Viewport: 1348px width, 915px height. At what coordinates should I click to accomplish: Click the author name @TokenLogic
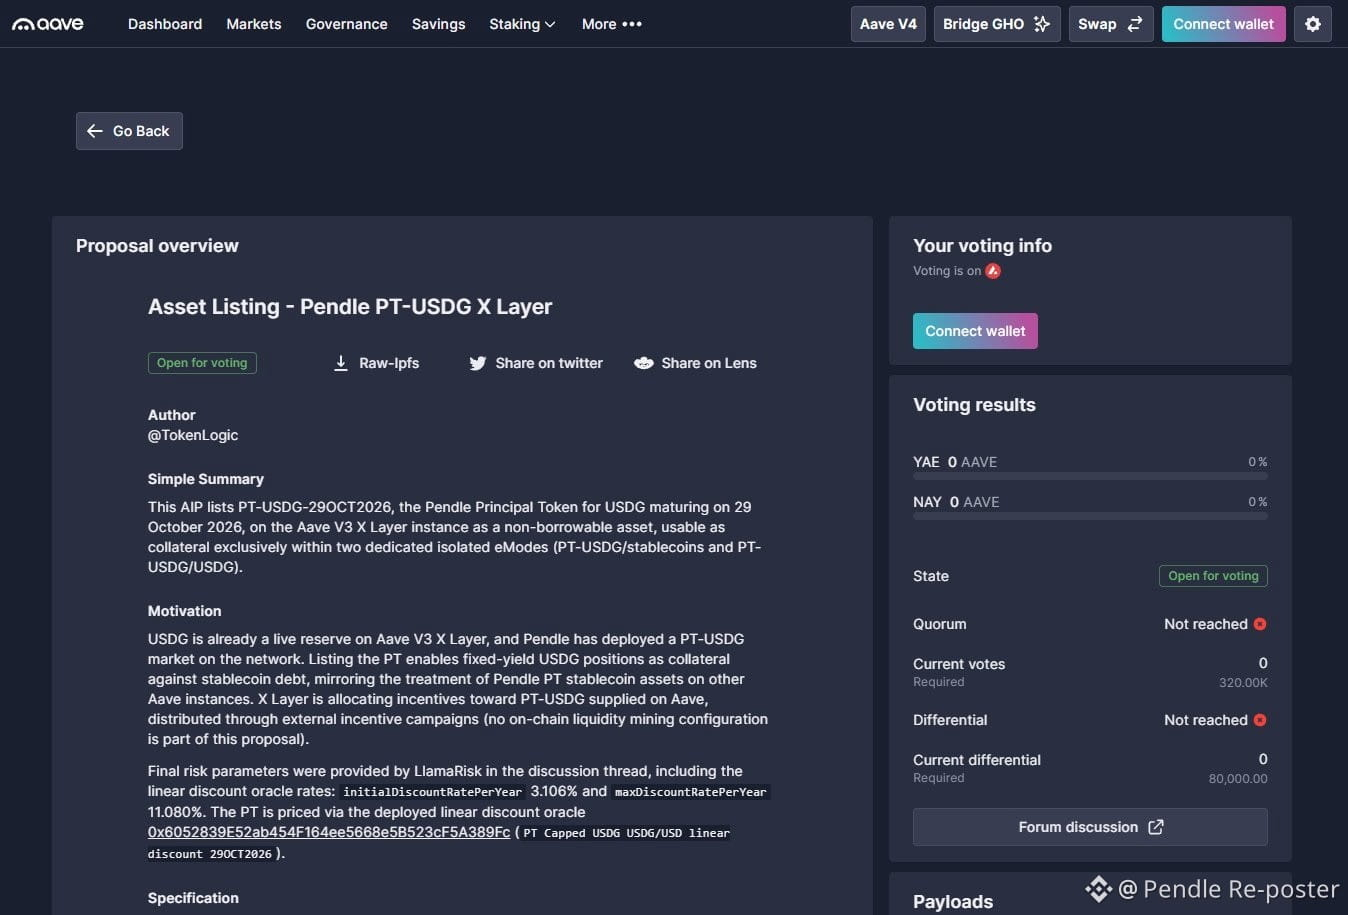(193, 435)
